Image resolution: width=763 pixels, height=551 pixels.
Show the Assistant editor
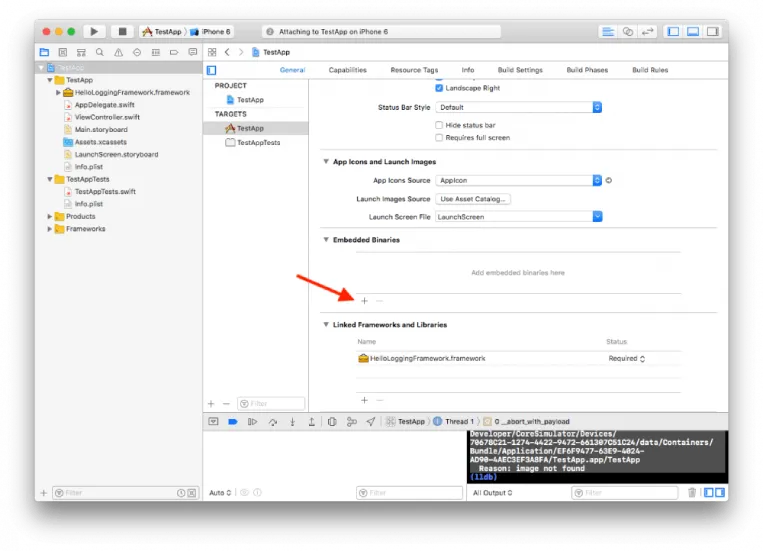628,32
